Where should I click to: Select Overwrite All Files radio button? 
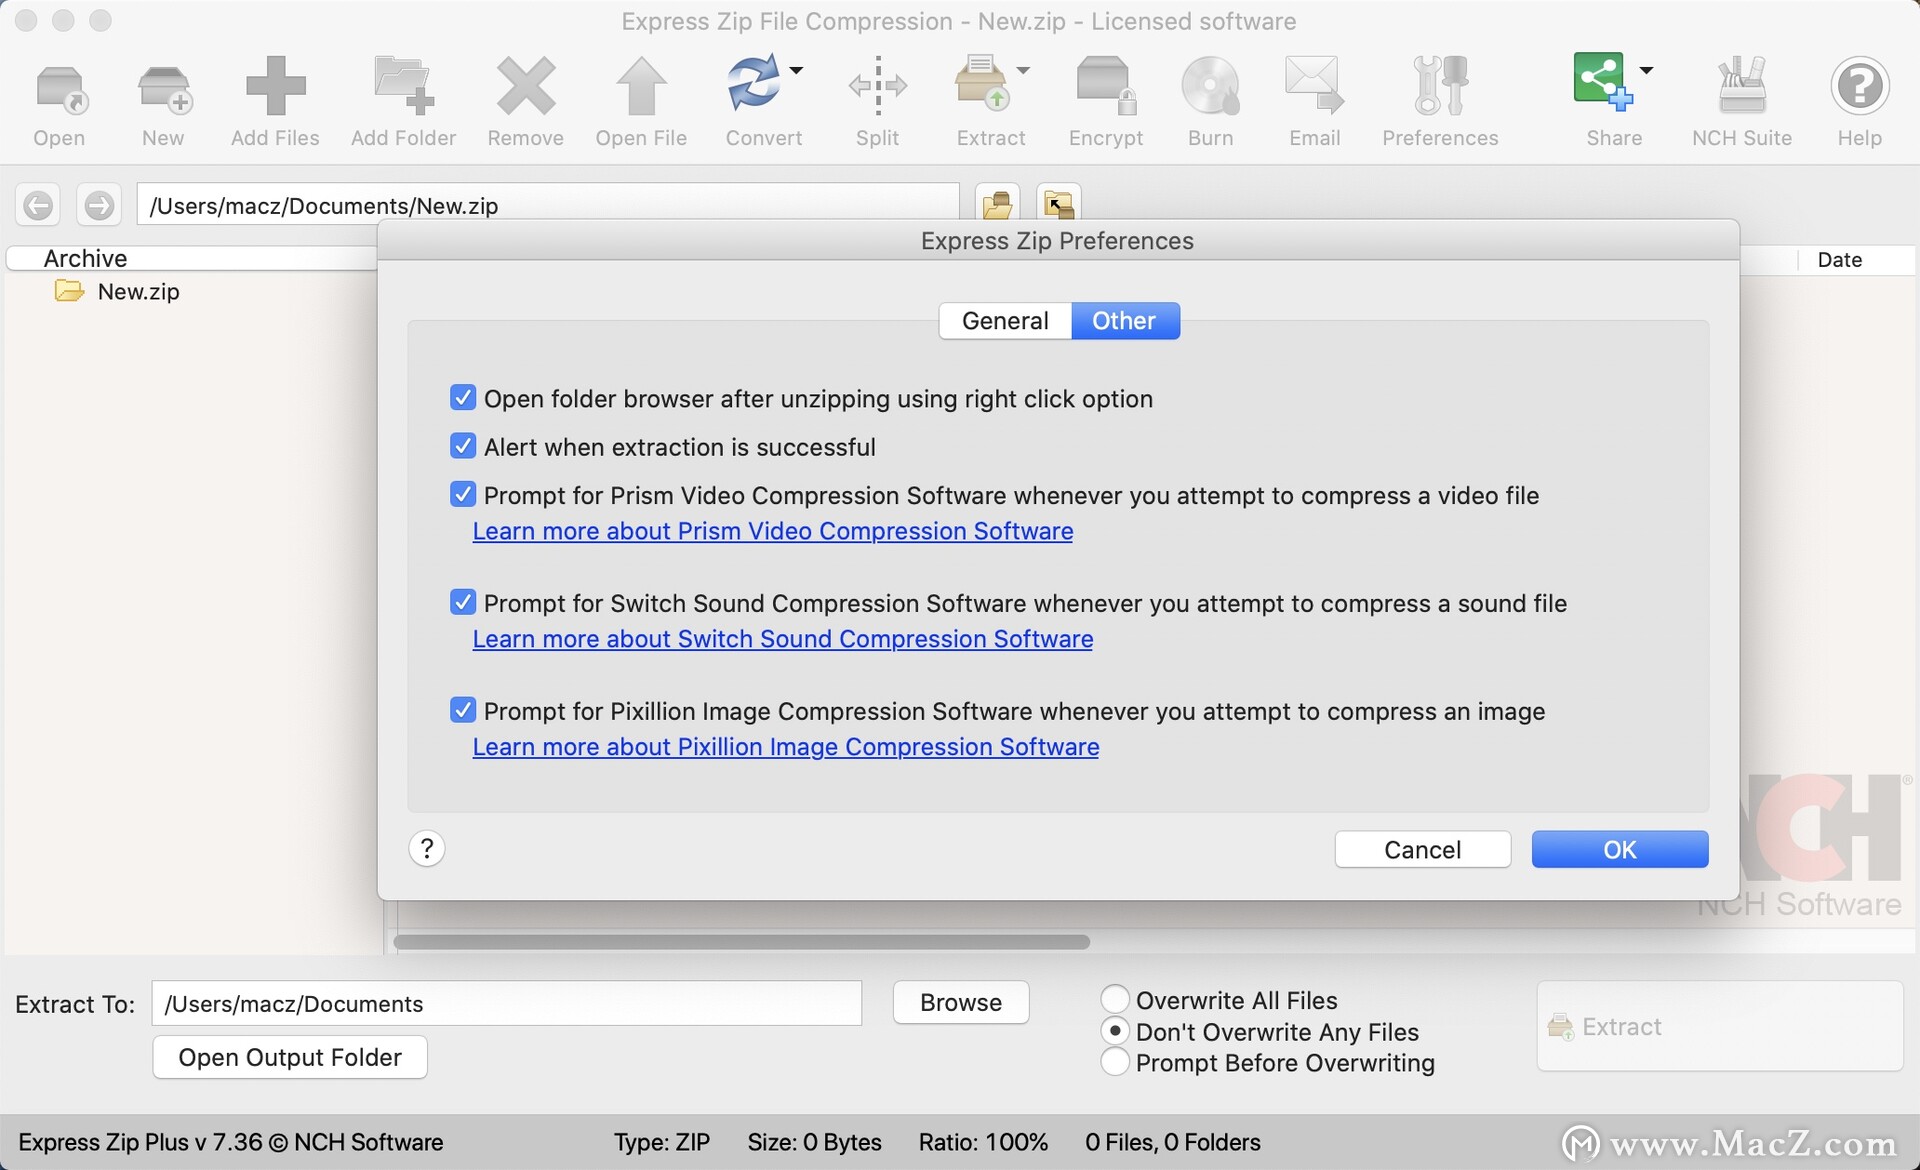(x=1115, y=999)
